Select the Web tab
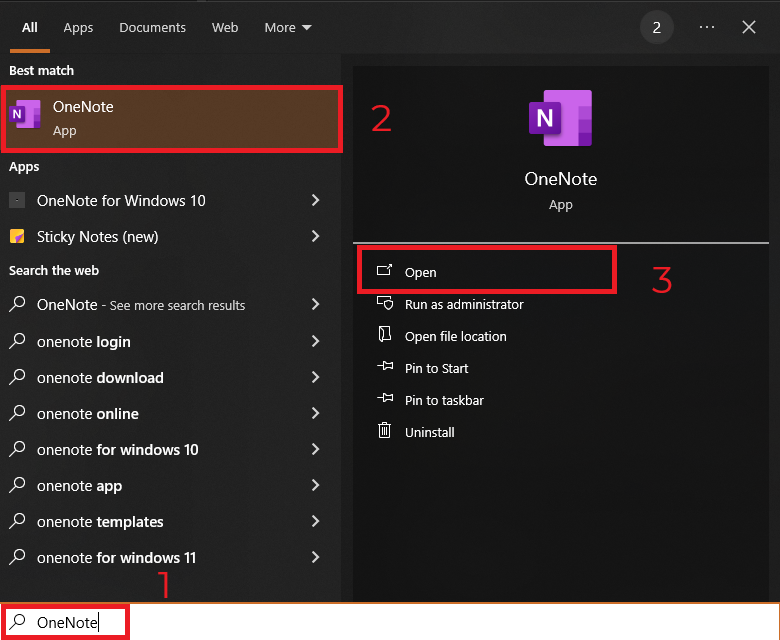The height and width of the screenshot is (640, 780). (225, 27)
